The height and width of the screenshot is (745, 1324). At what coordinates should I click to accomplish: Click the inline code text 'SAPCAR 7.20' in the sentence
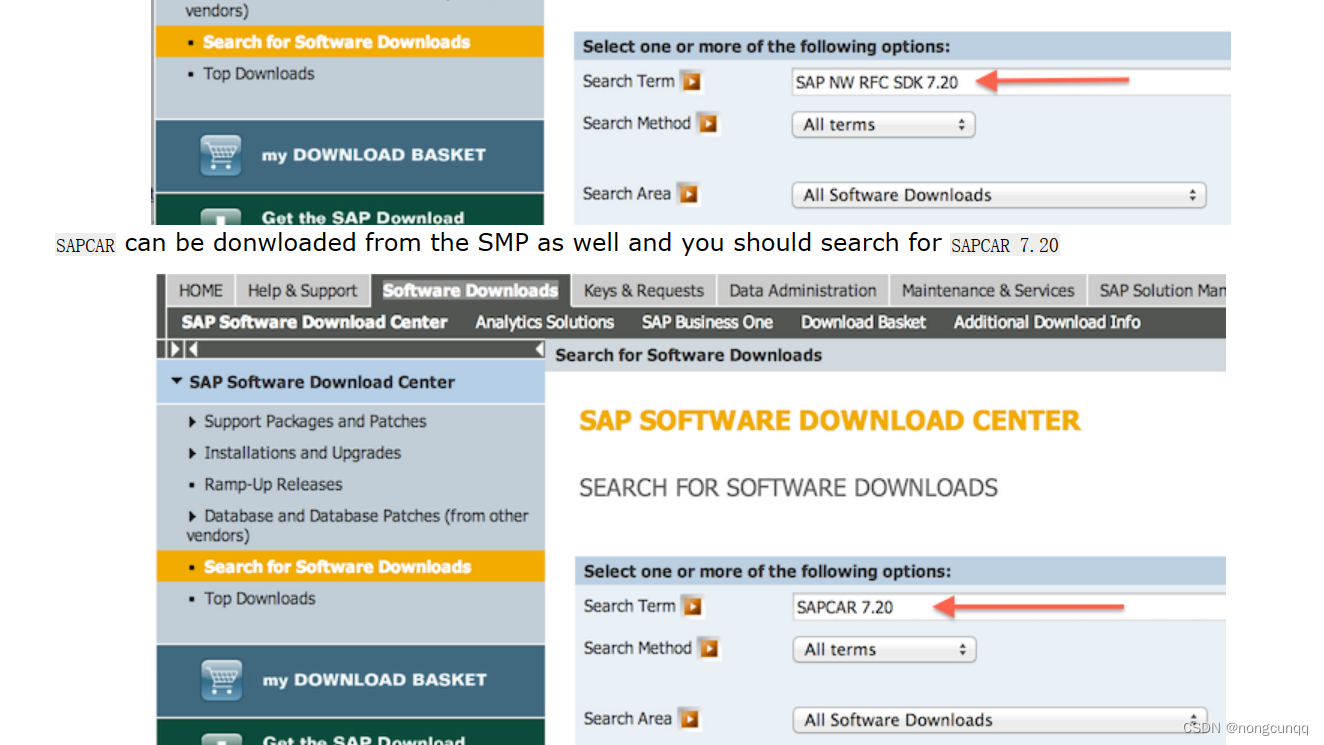[1005, 244]
